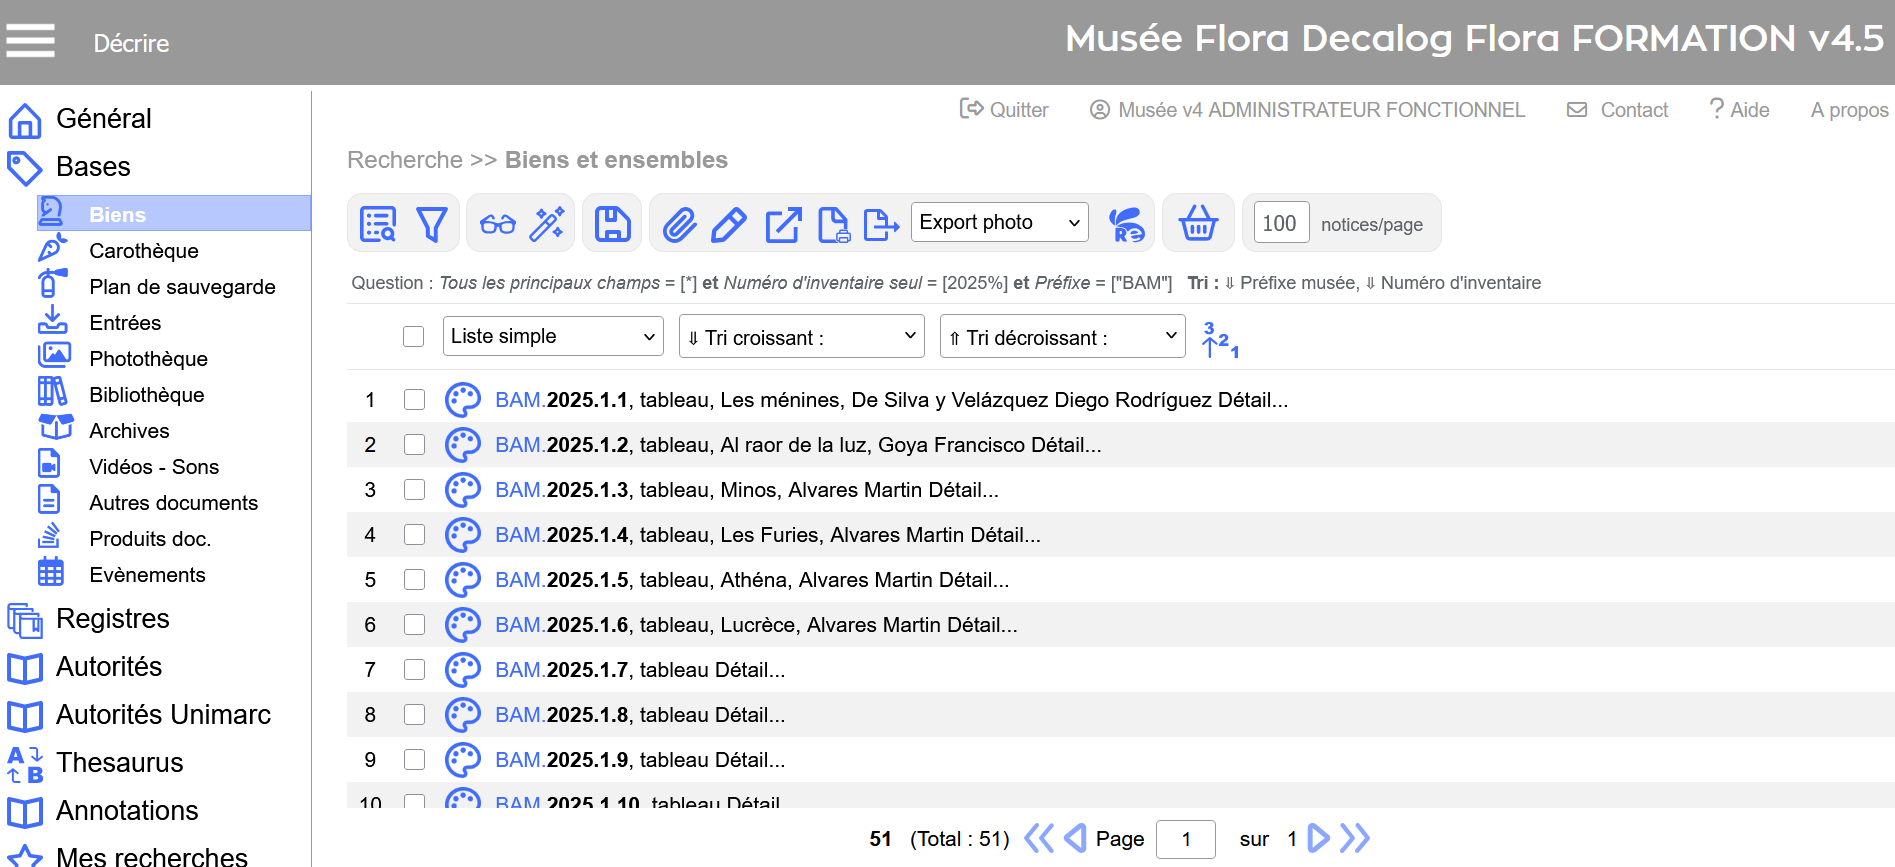The width and height of the screenshot is (1895, 867).
Task: Open the Général menu
Action: point(104,119)
